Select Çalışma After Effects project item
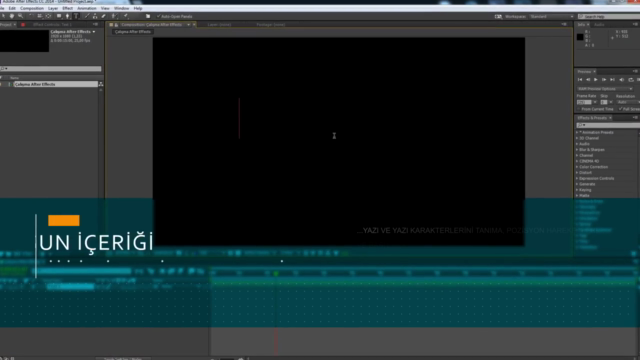The width and height of the screenshot is (640, 360). (x=56, y=84)
